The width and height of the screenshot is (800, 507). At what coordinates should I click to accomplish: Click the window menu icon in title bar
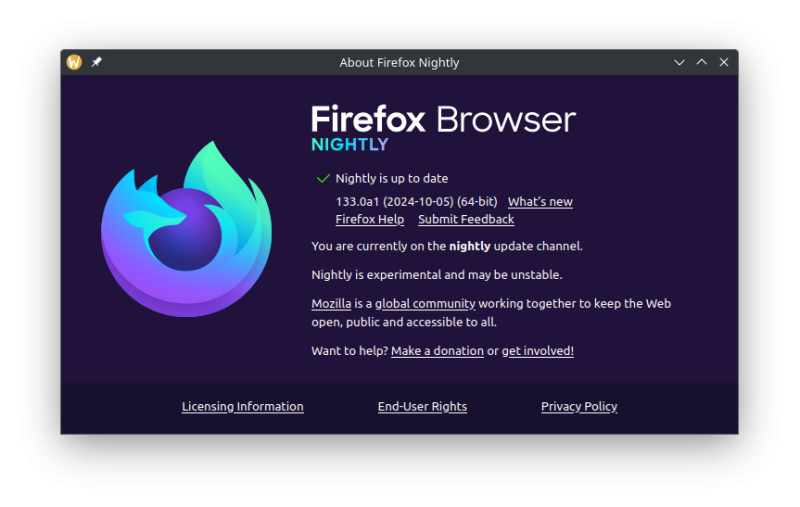click(x=74, y=62)
